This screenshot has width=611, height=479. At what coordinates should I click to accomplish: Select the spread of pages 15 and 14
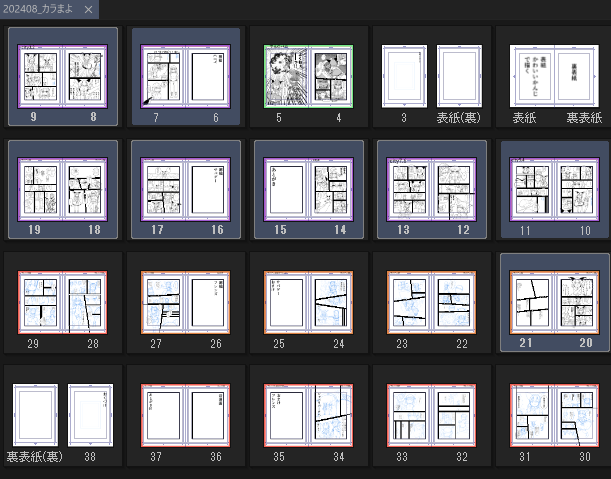[x=309, y=189]
